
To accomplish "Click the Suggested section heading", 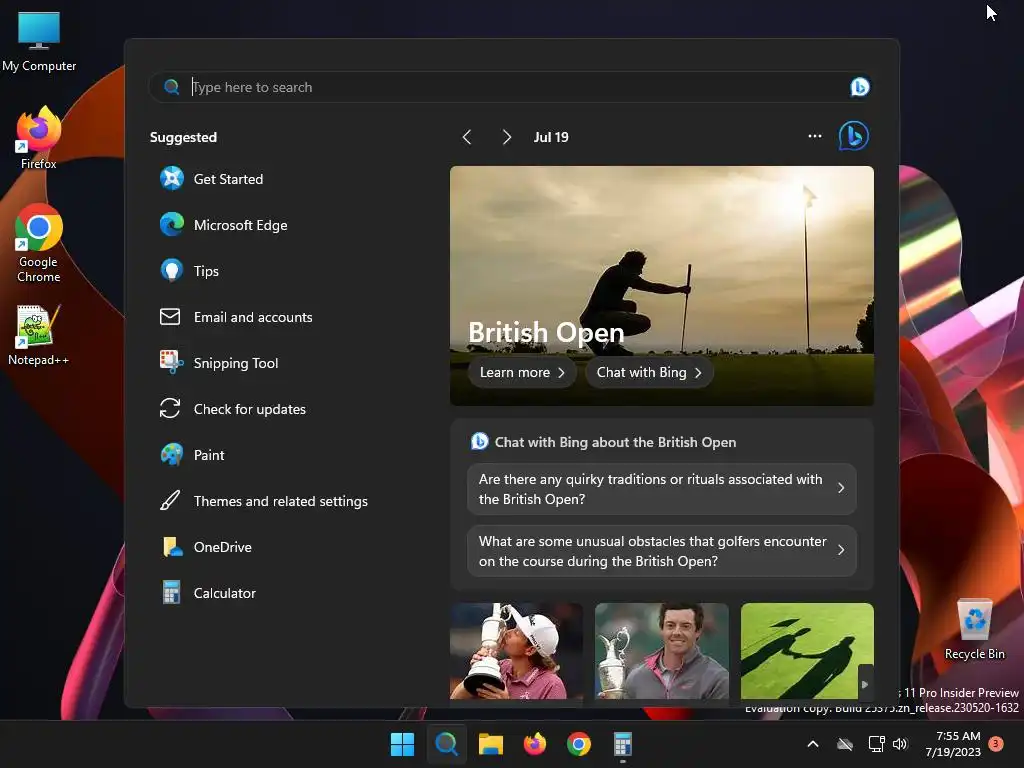I will pyautogui.click(x=184, y=137).
